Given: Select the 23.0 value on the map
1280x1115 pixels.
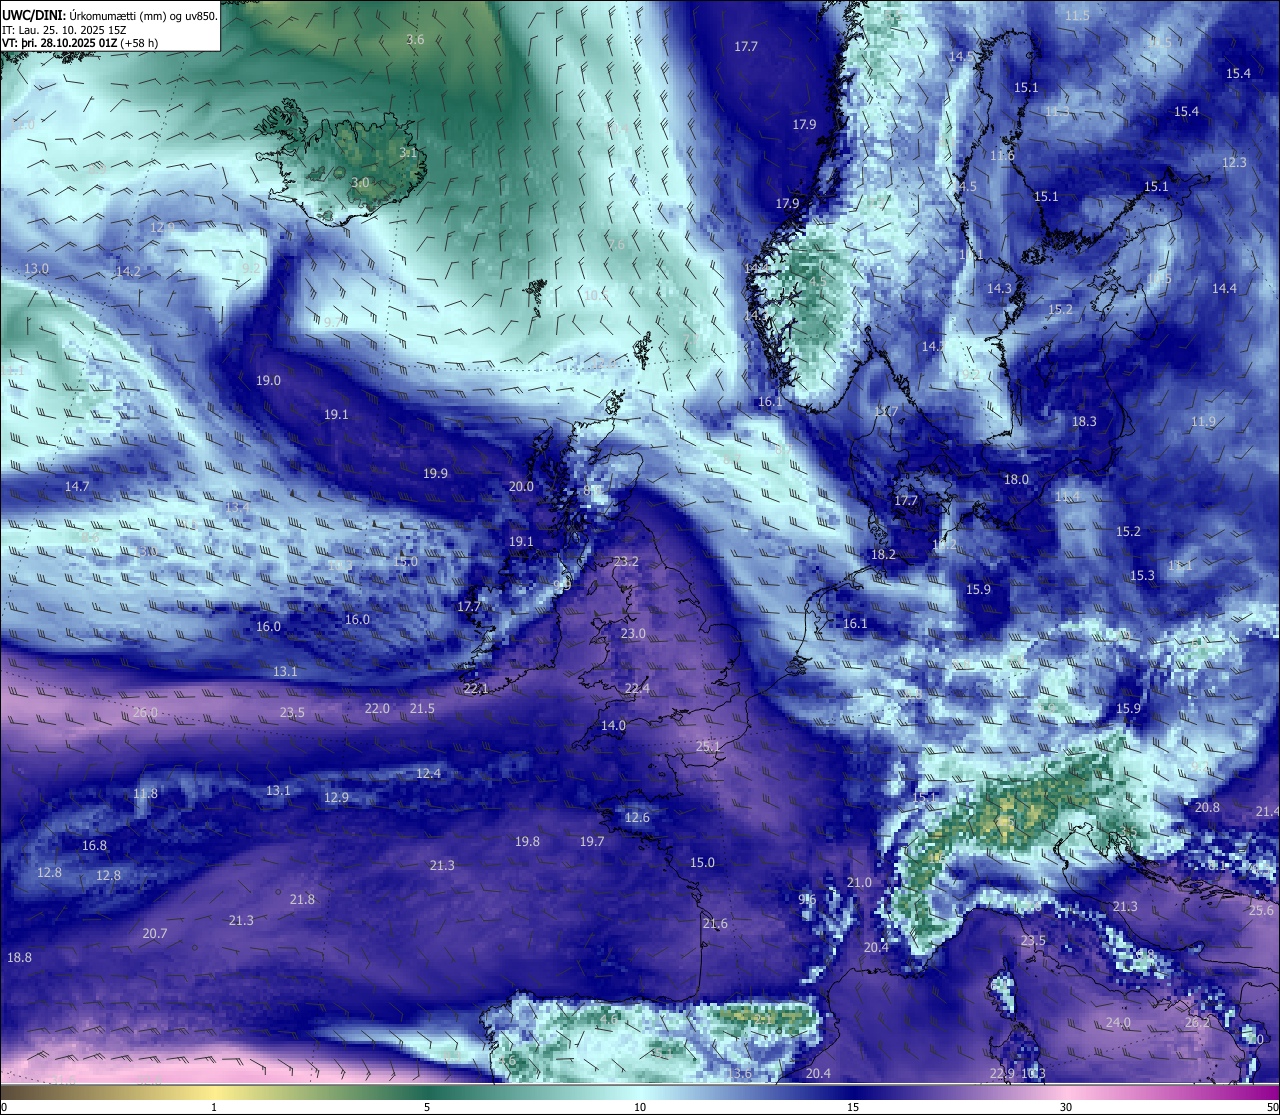Looking at the screenshot, I should (x=633, y=634).
